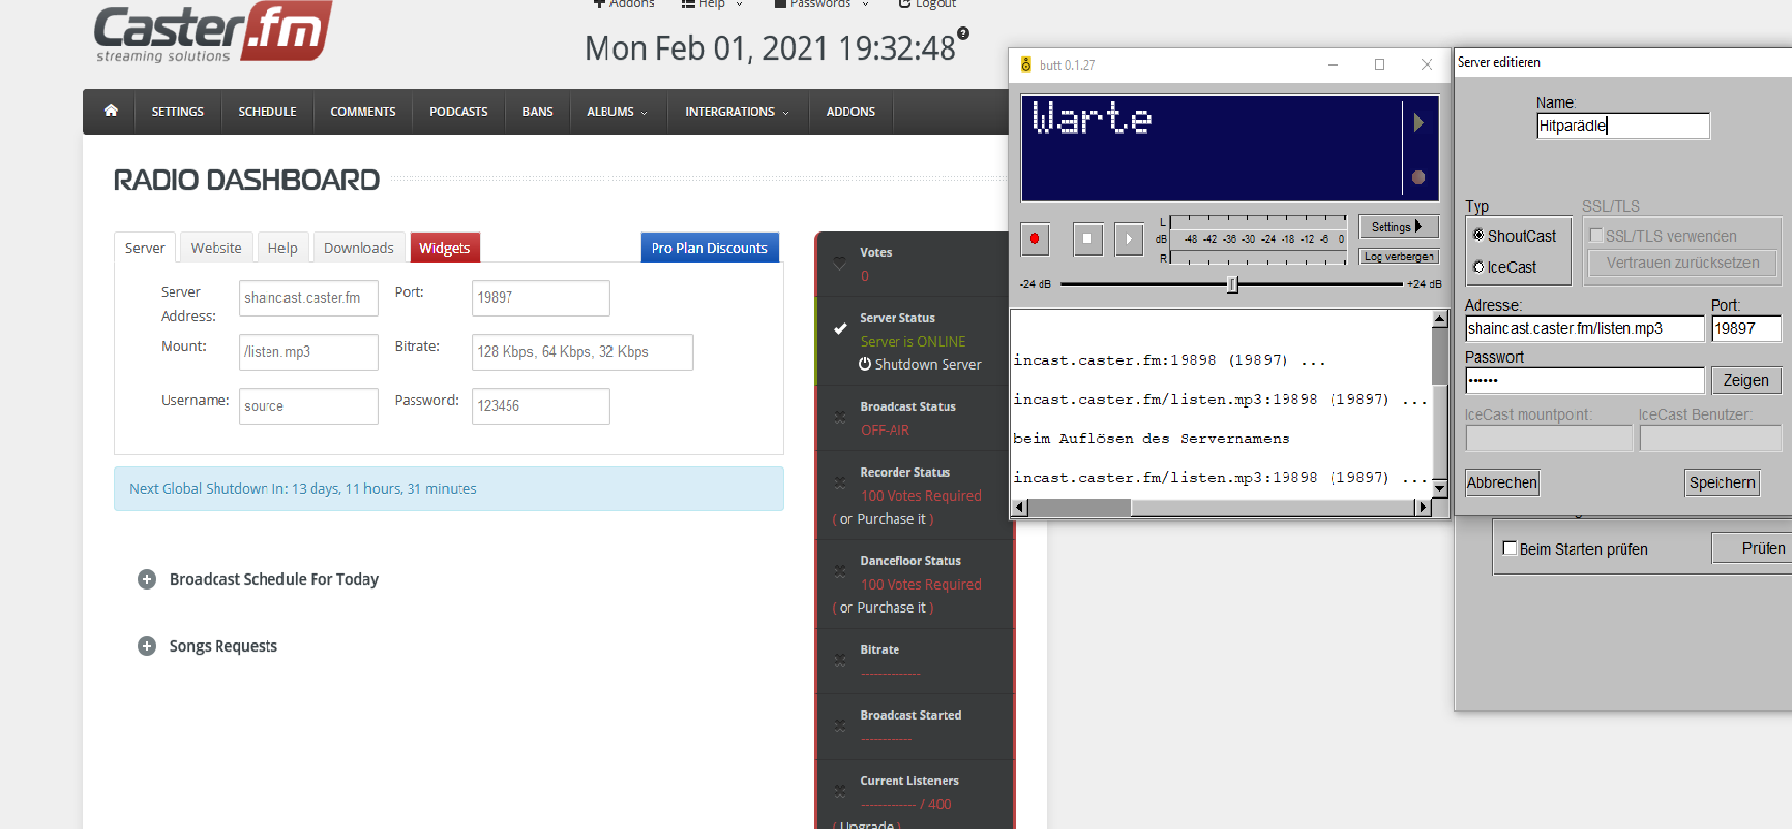The width and height of the screenshot is (1792, 830).
Task: Expand Broadcast Schedule For Today plus icon
Action: click(147, 579)
